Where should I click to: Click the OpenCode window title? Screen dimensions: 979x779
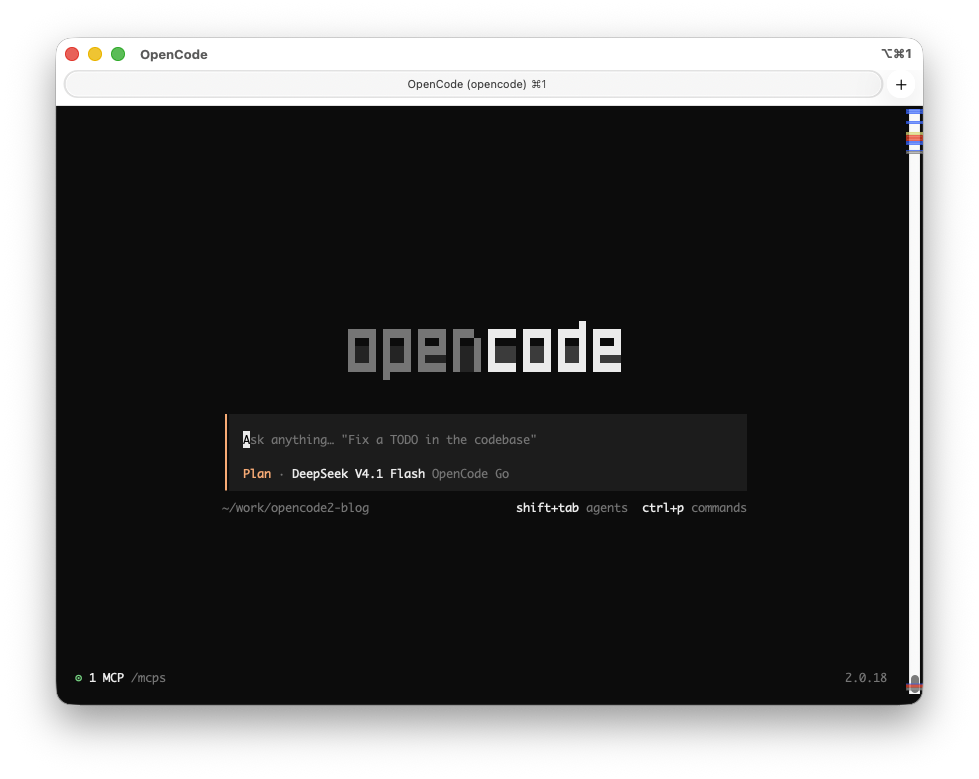174,54
